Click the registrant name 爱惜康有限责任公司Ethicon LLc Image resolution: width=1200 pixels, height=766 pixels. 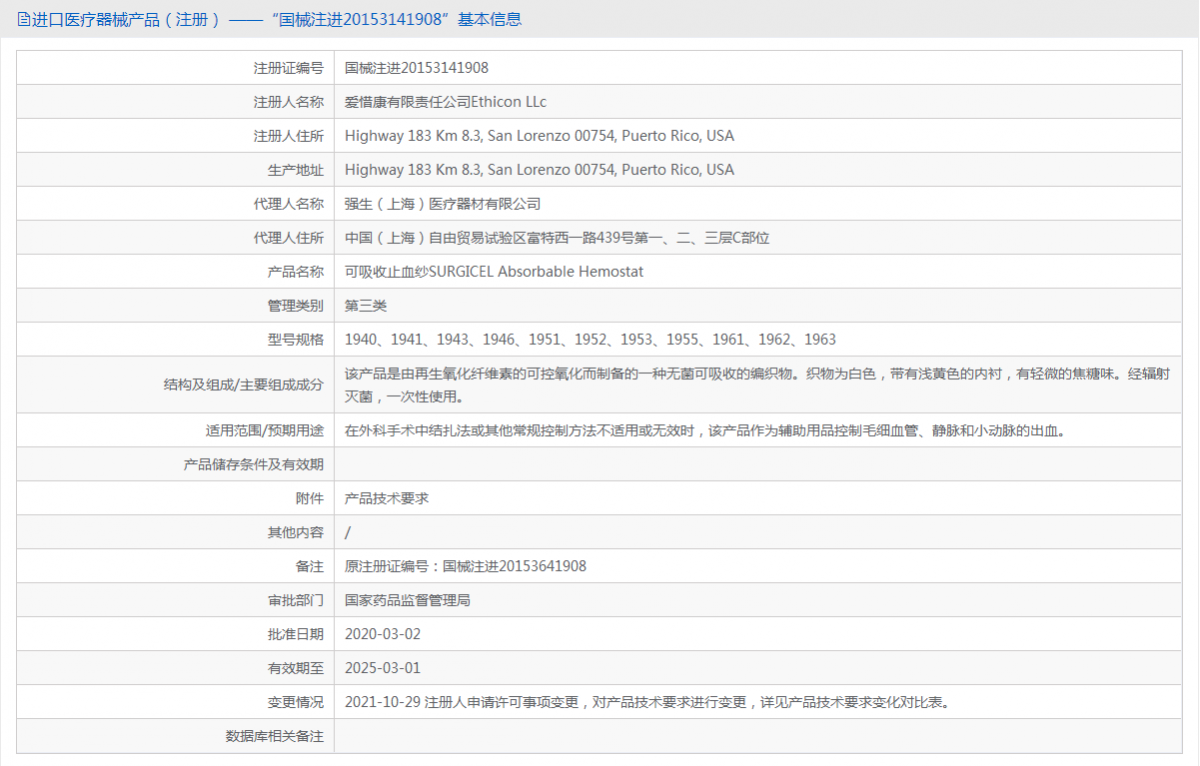pyautogui.click(x=445, y=102)
